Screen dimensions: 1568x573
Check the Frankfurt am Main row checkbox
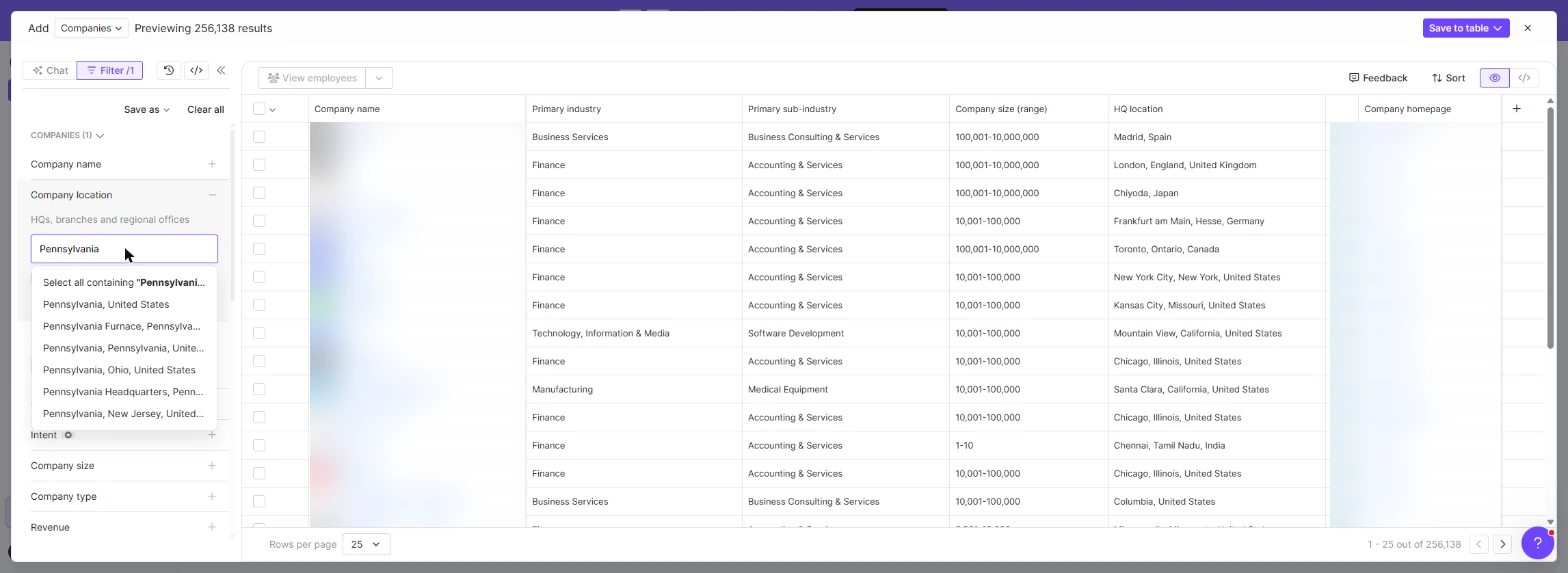[260, 221]
